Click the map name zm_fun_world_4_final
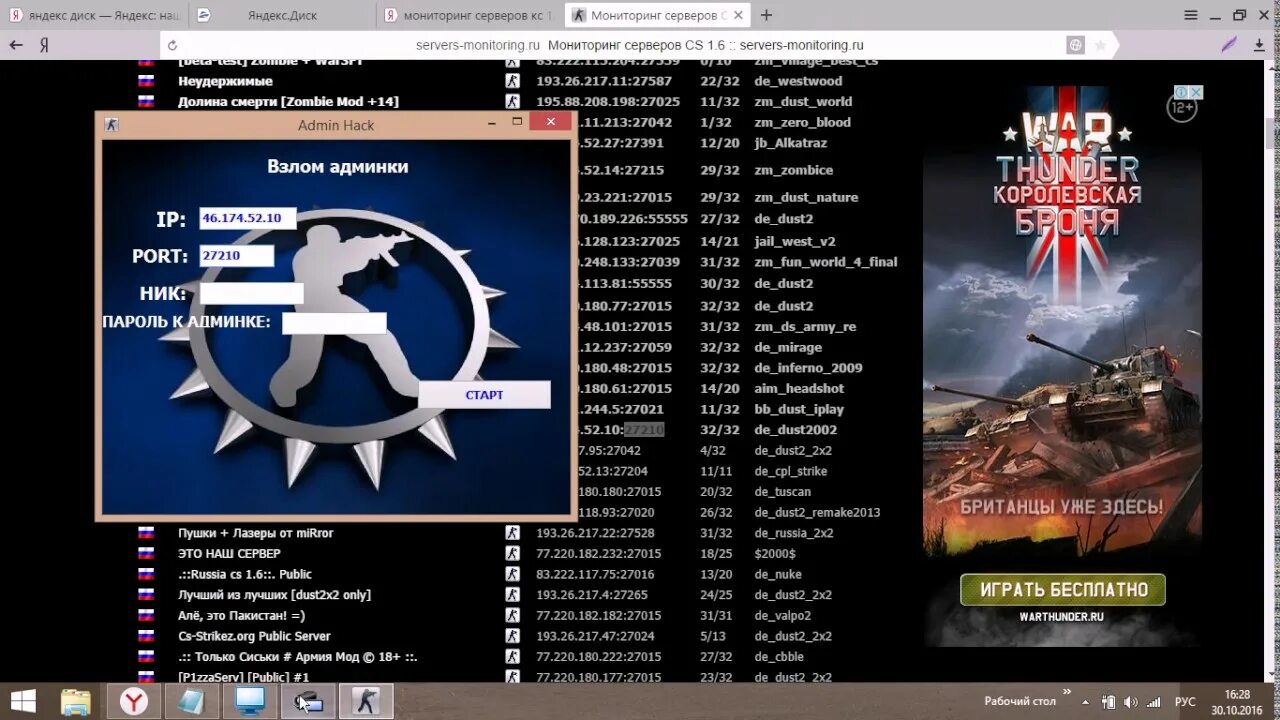 coord(825,262)
